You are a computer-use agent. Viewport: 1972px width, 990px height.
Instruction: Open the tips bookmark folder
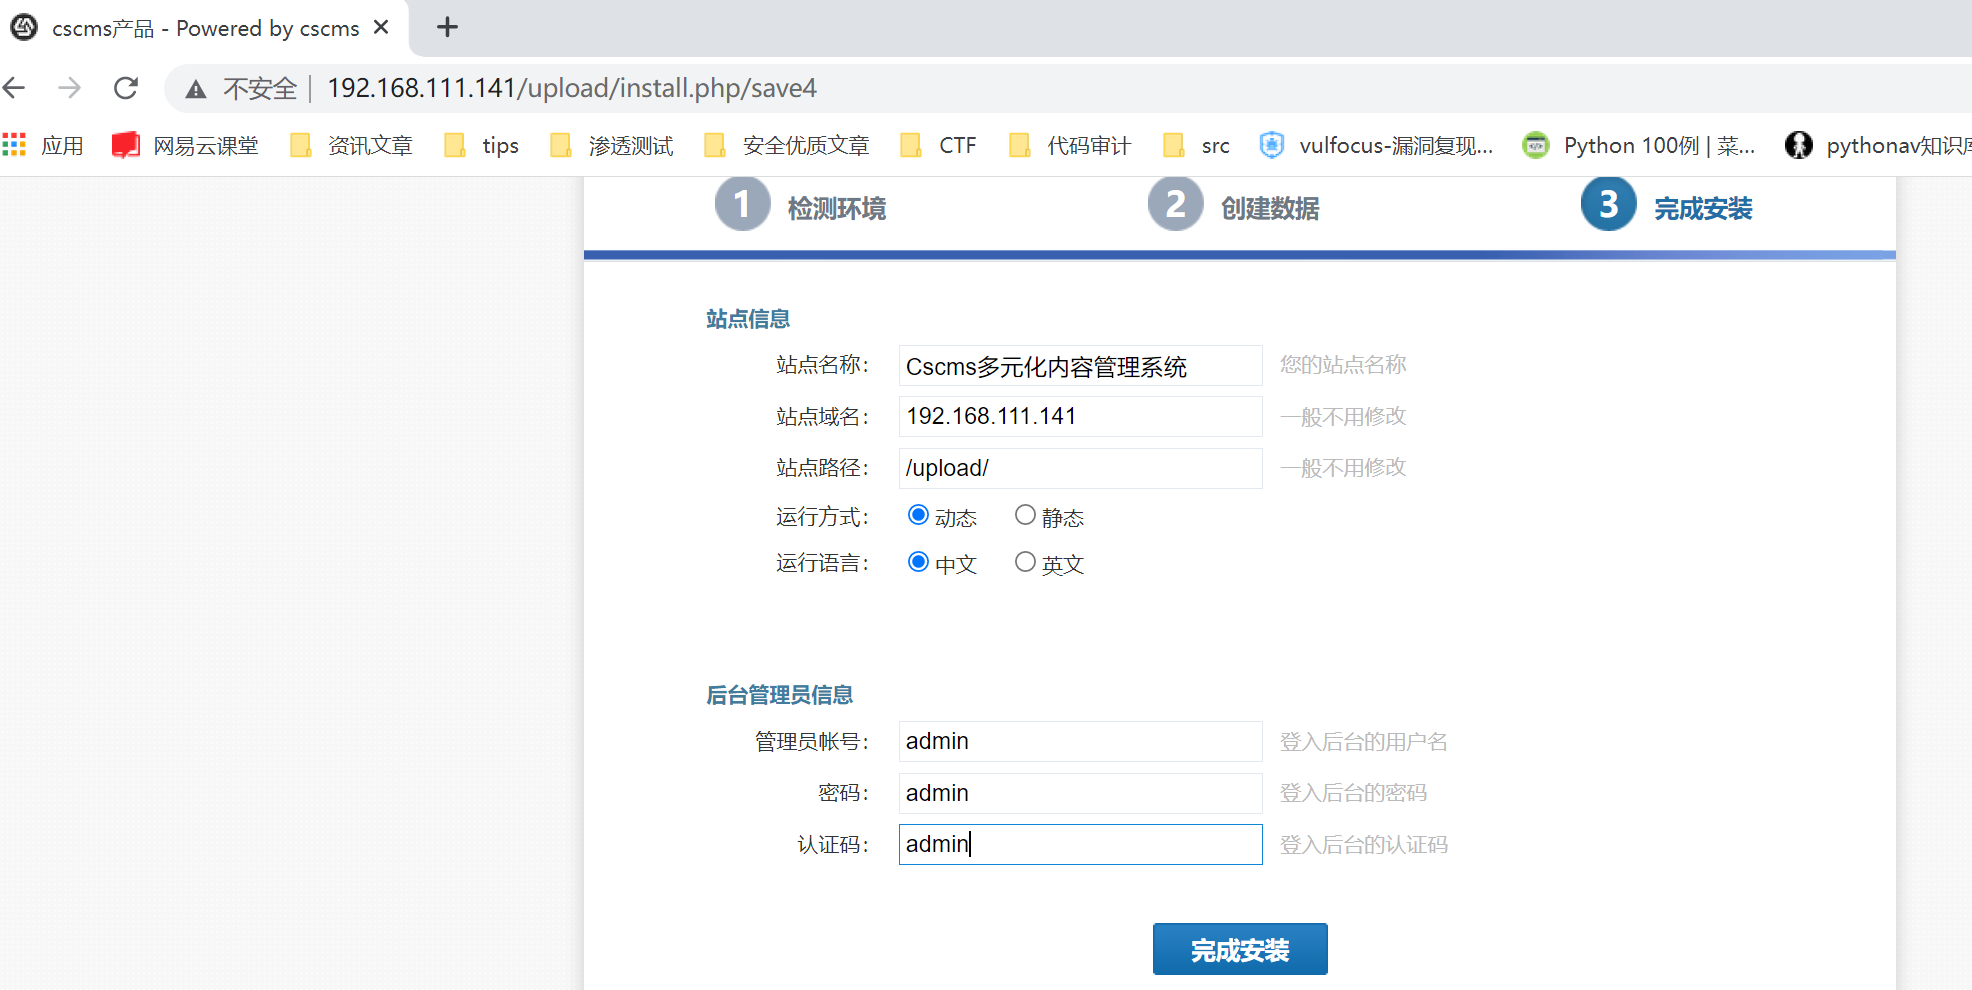point(482,145)
